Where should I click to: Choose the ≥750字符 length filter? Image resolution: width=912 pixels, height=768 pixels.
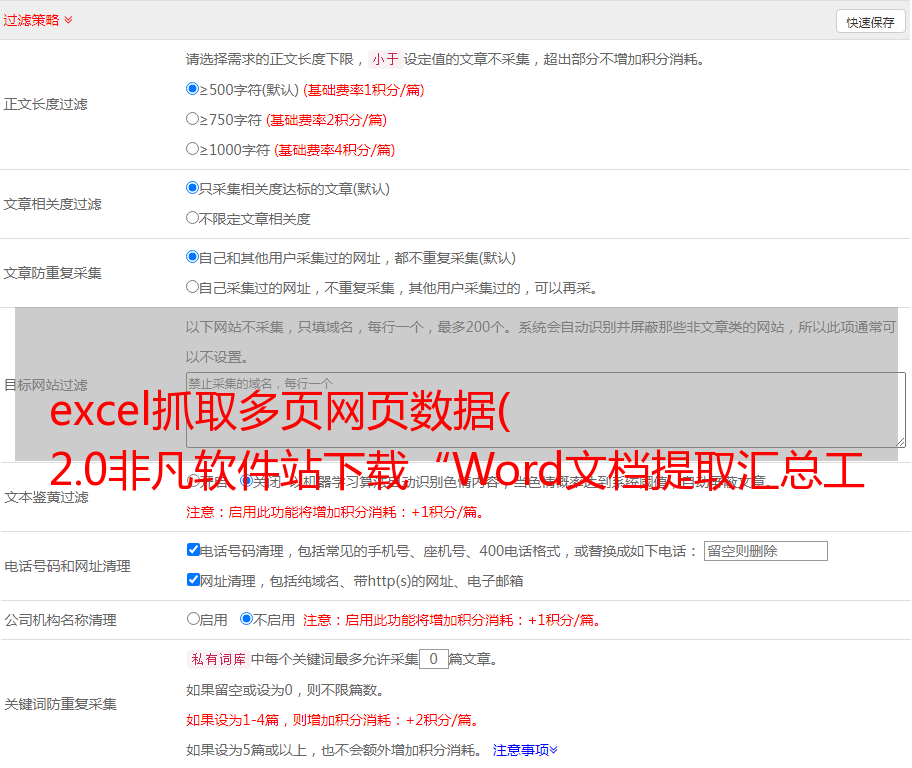(x=193, y=119)
